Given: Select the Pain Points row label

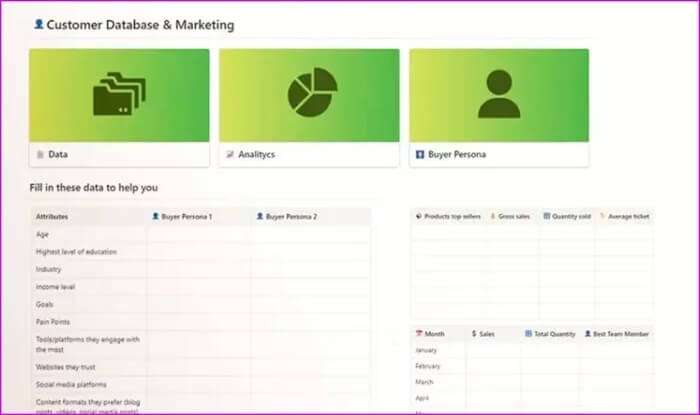Looking at the screenshot, I should tap(53, 322).
